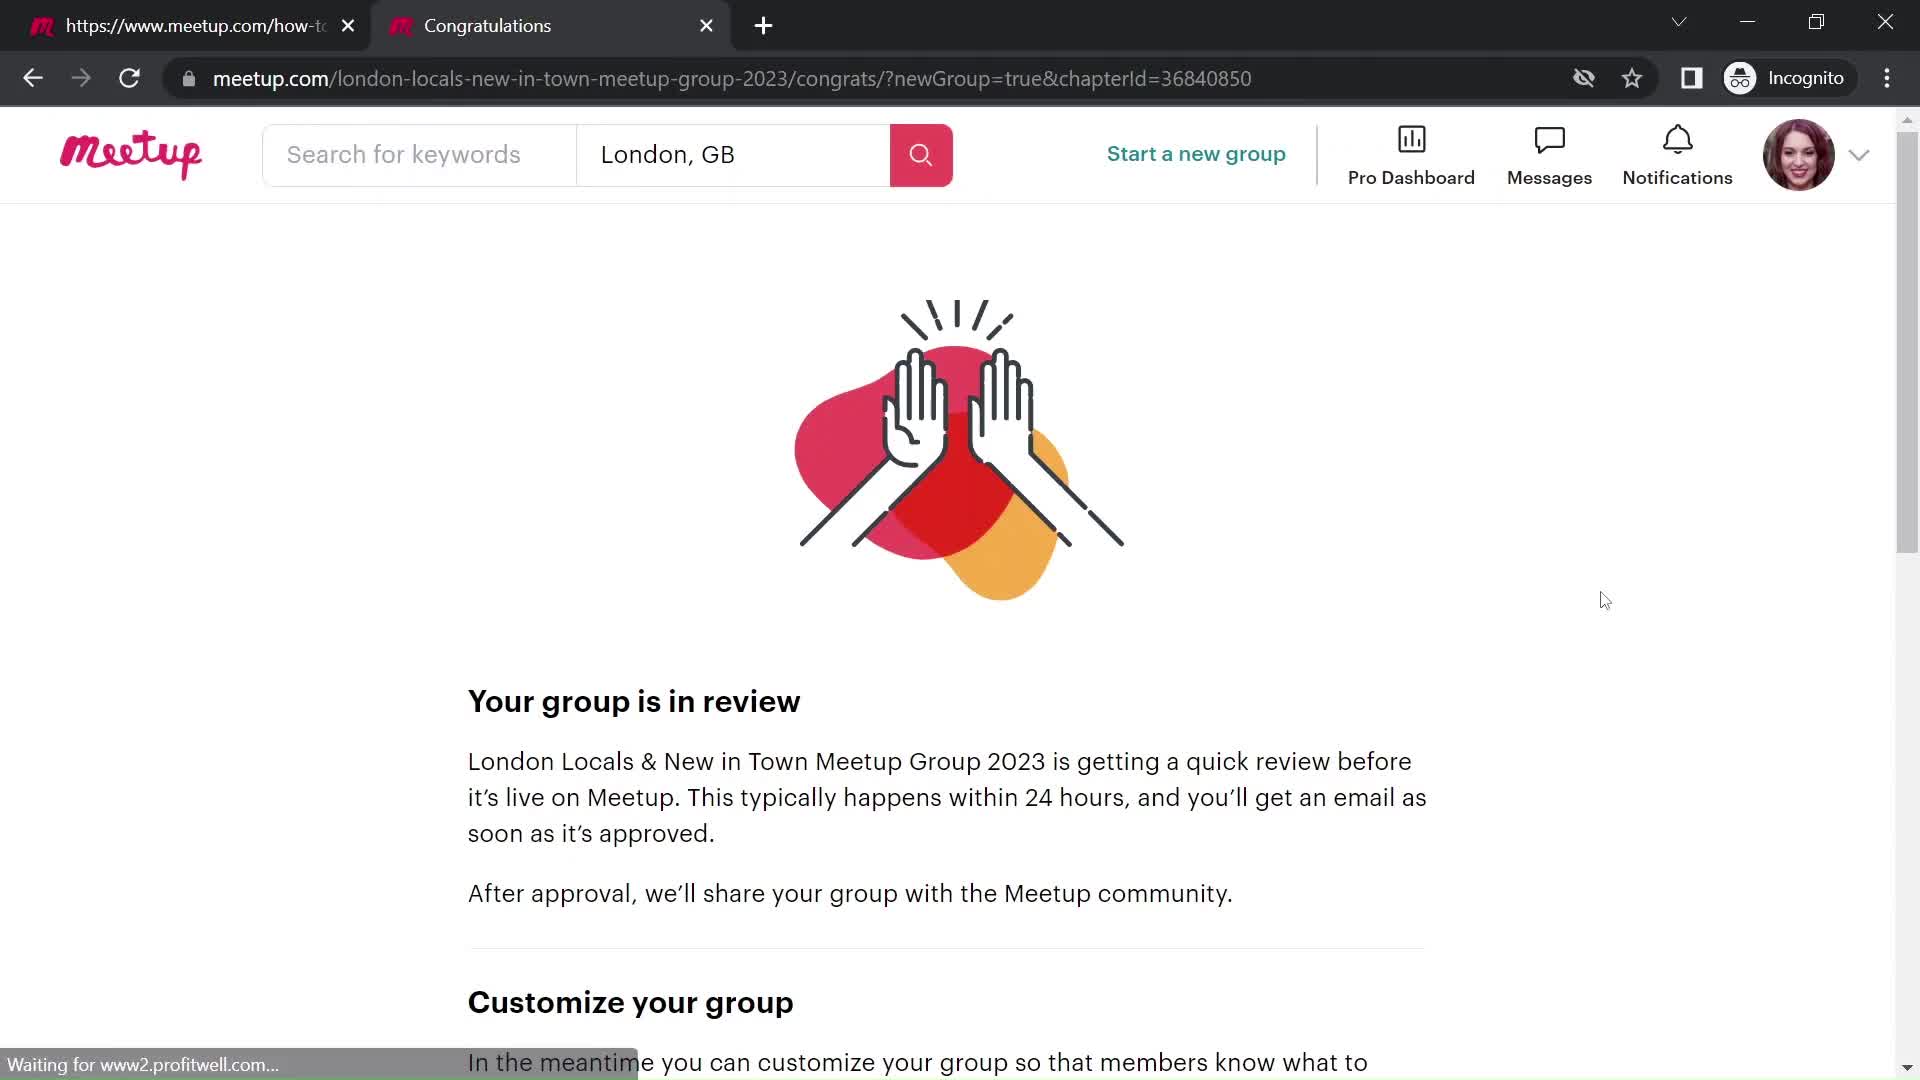1920x1080 pixels.
Task: Open Pro Dashboard panel
Action: (x=1411, y=154)
